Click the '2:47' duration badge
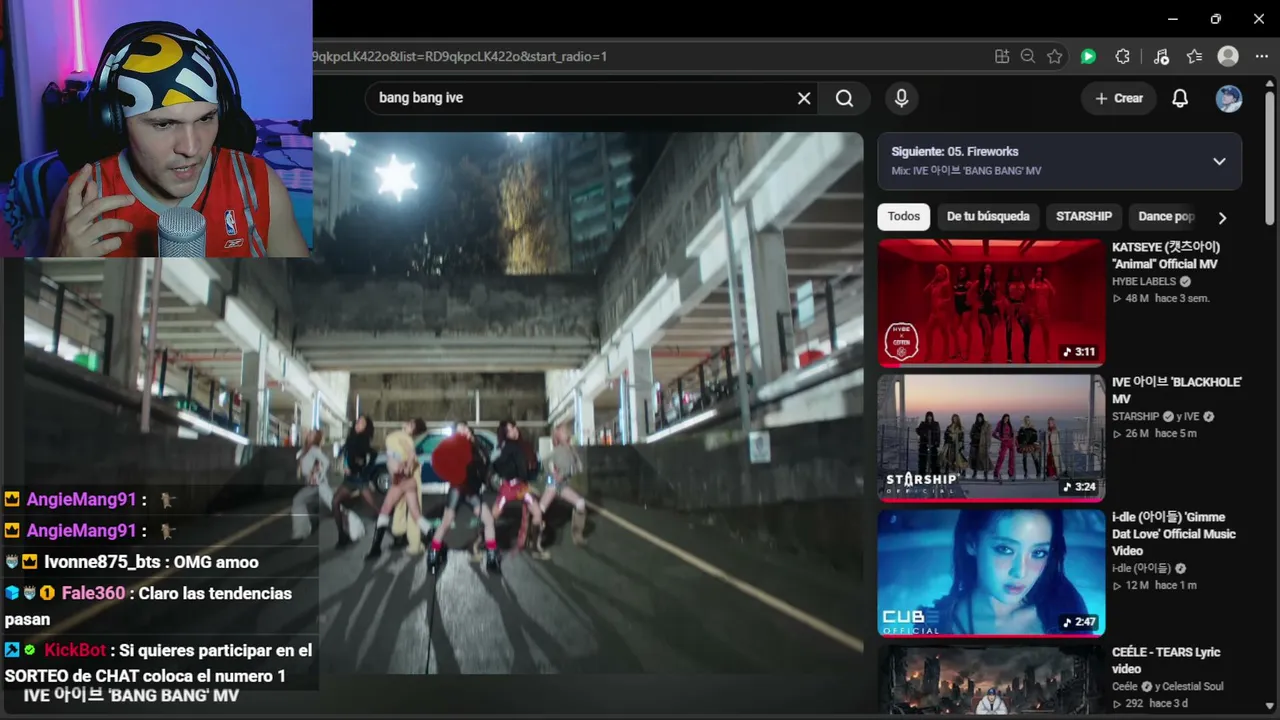This screenshot has height=720, width=1280. [1079, 622]
